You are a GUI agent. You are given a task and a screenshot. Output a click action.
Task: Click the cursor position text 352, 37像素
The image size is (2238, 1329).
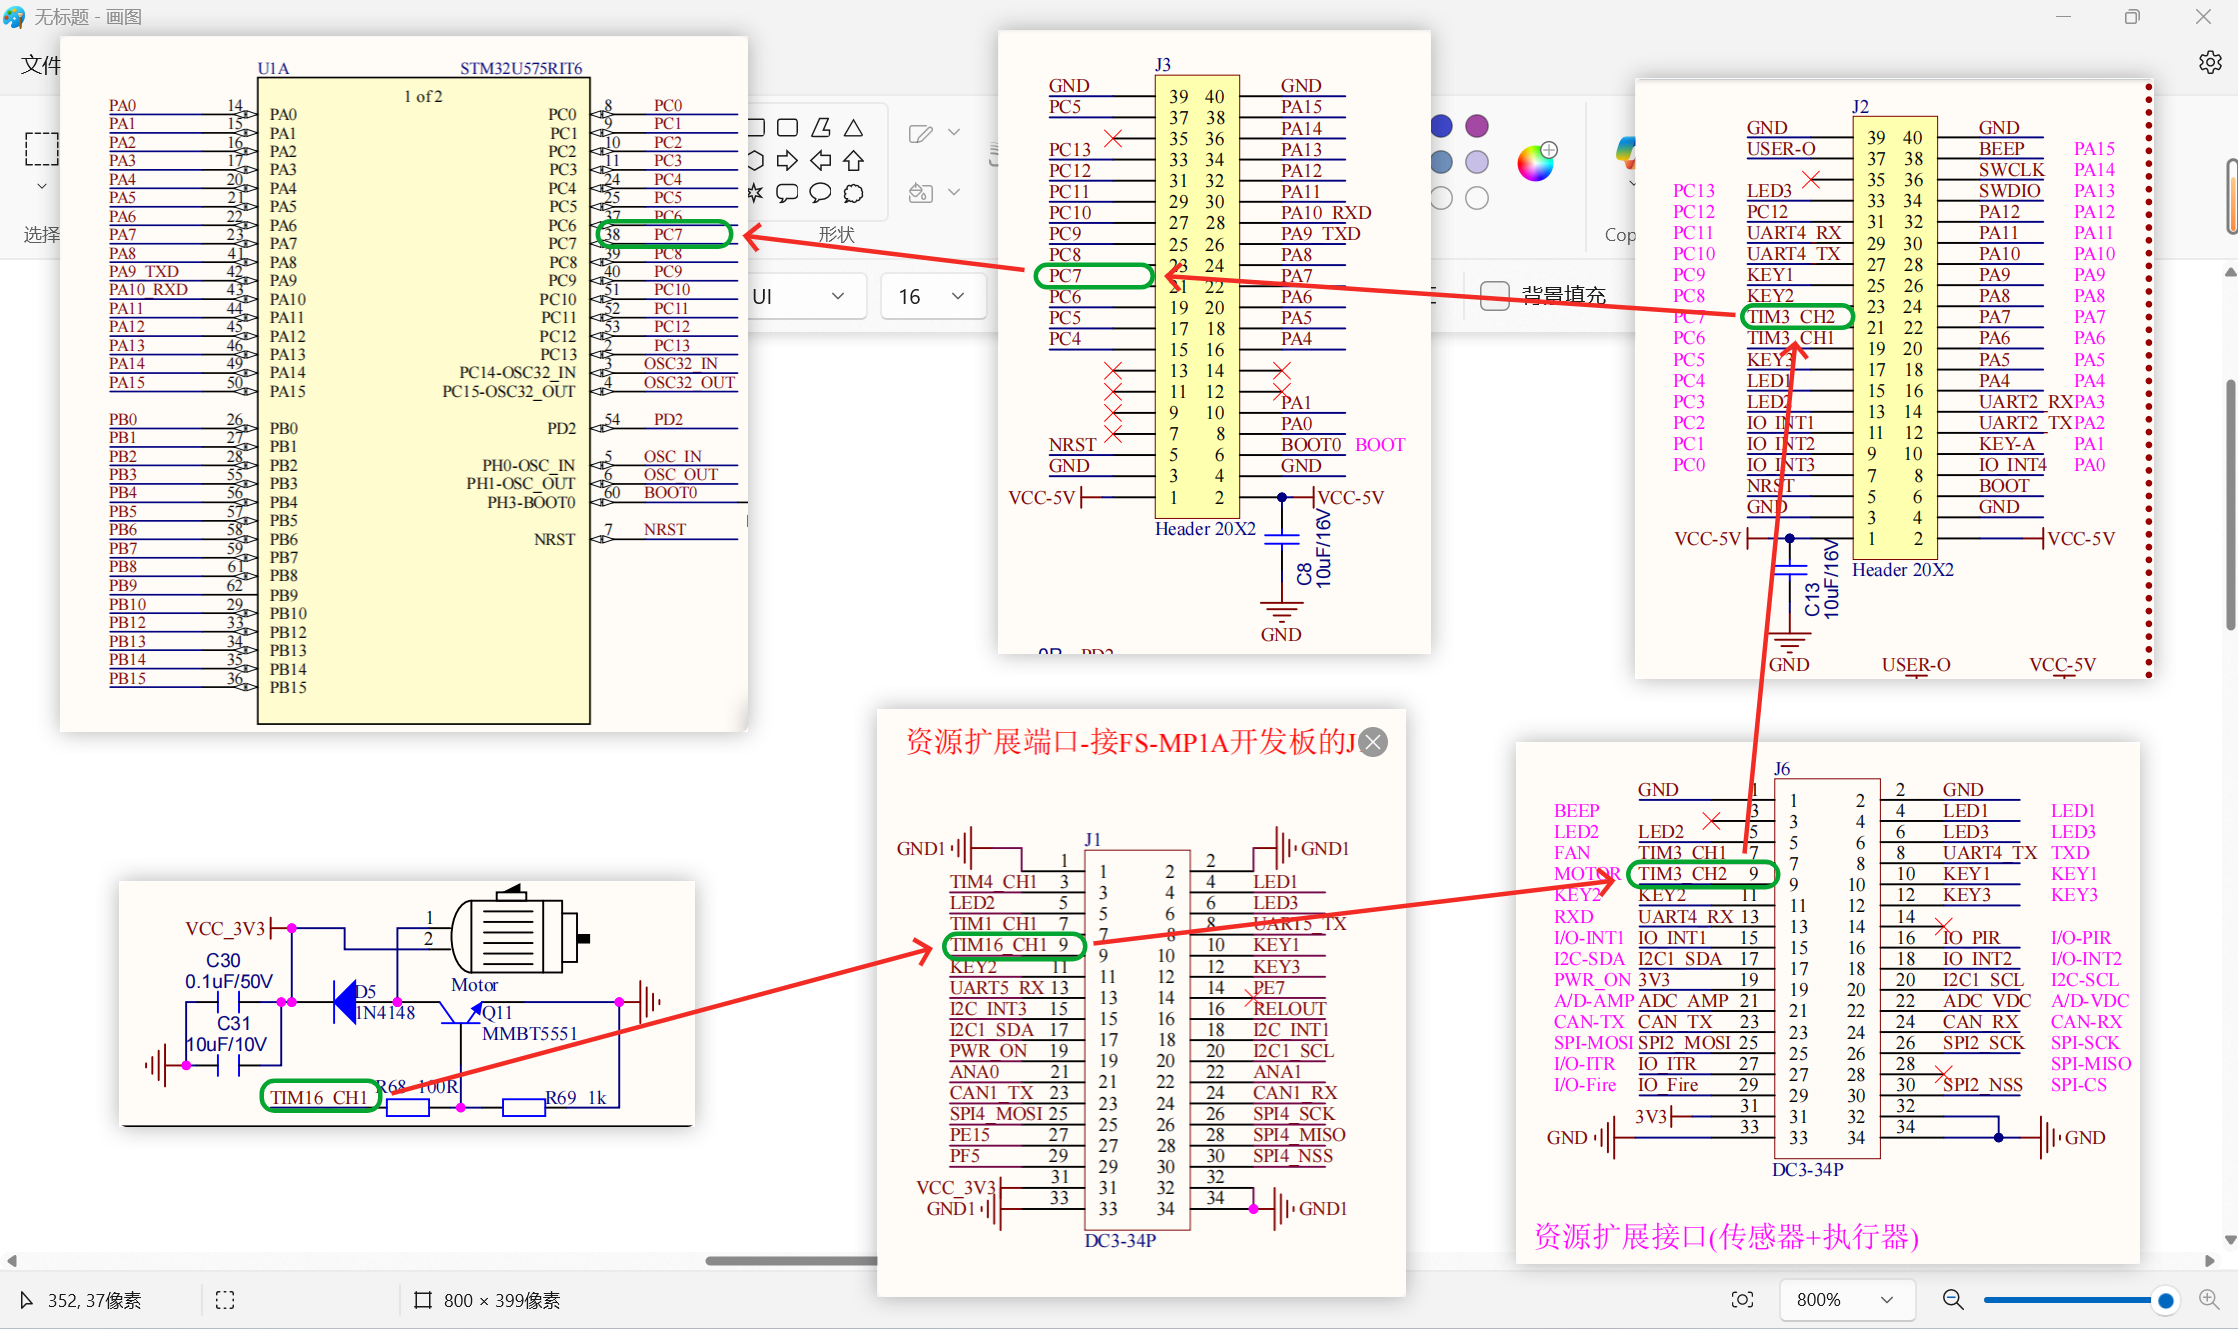tap(94, 1300)
